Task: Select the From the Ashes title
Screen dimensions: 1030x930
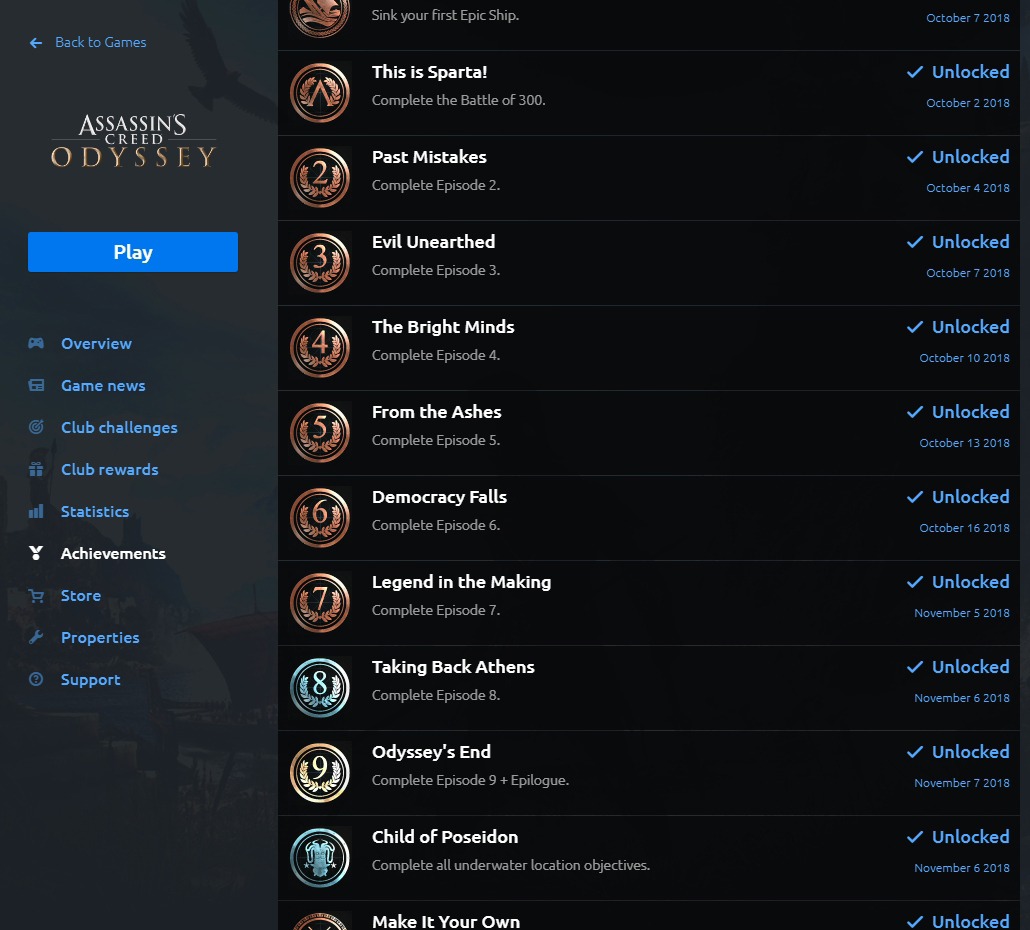Action: 436,412
